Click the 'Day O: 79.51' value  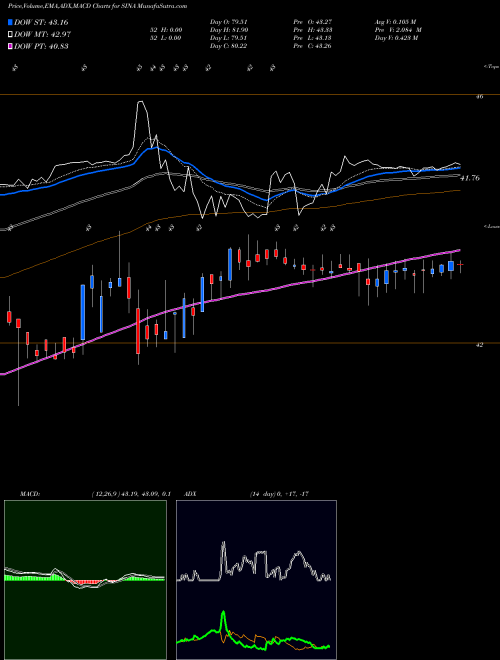point(228,22)
